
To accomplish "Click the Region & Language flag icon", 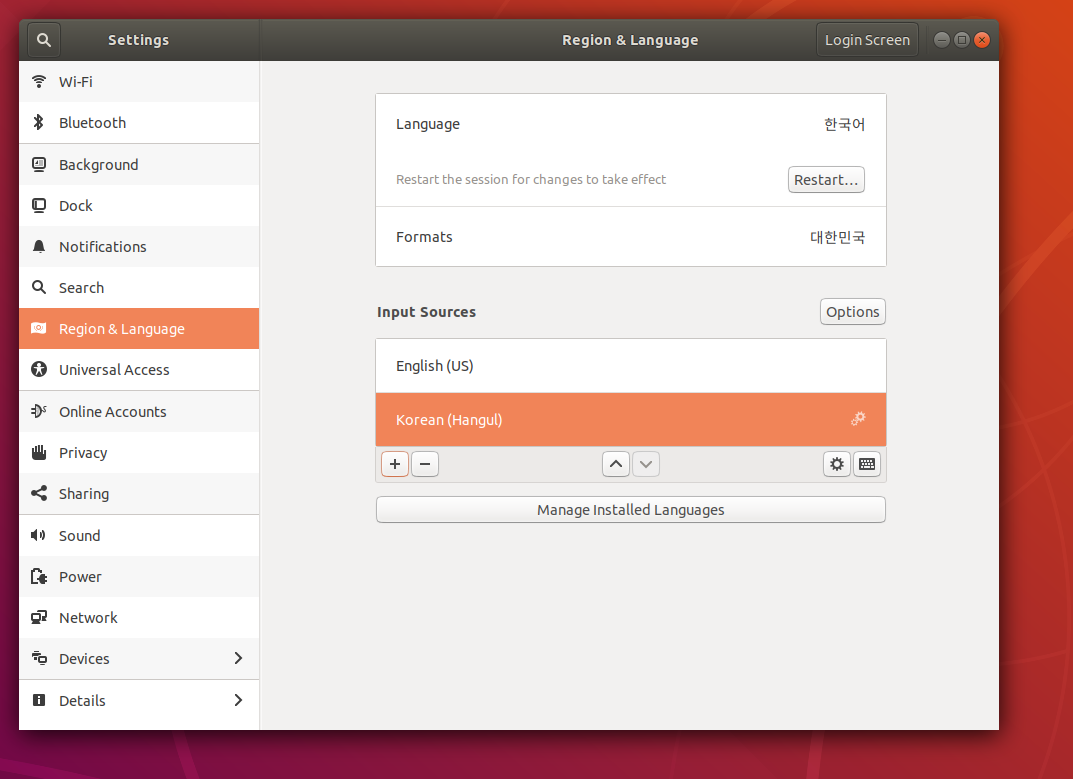I will click(x=39, y=329).
